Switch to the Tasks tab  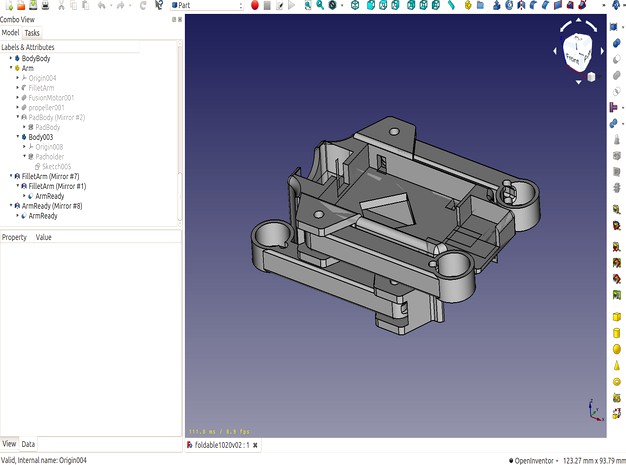point(32,33)
